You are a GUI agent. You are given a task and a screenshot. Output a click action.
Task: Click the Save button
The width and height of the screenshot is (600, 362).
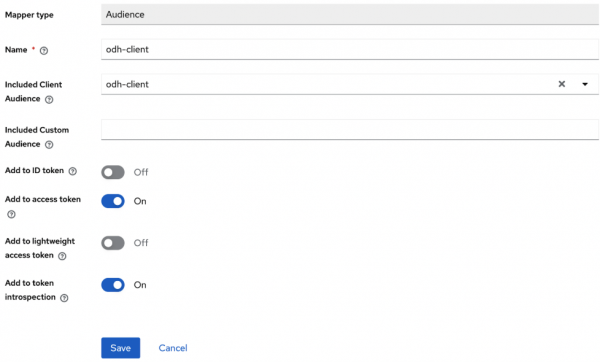tap(121, 348)
